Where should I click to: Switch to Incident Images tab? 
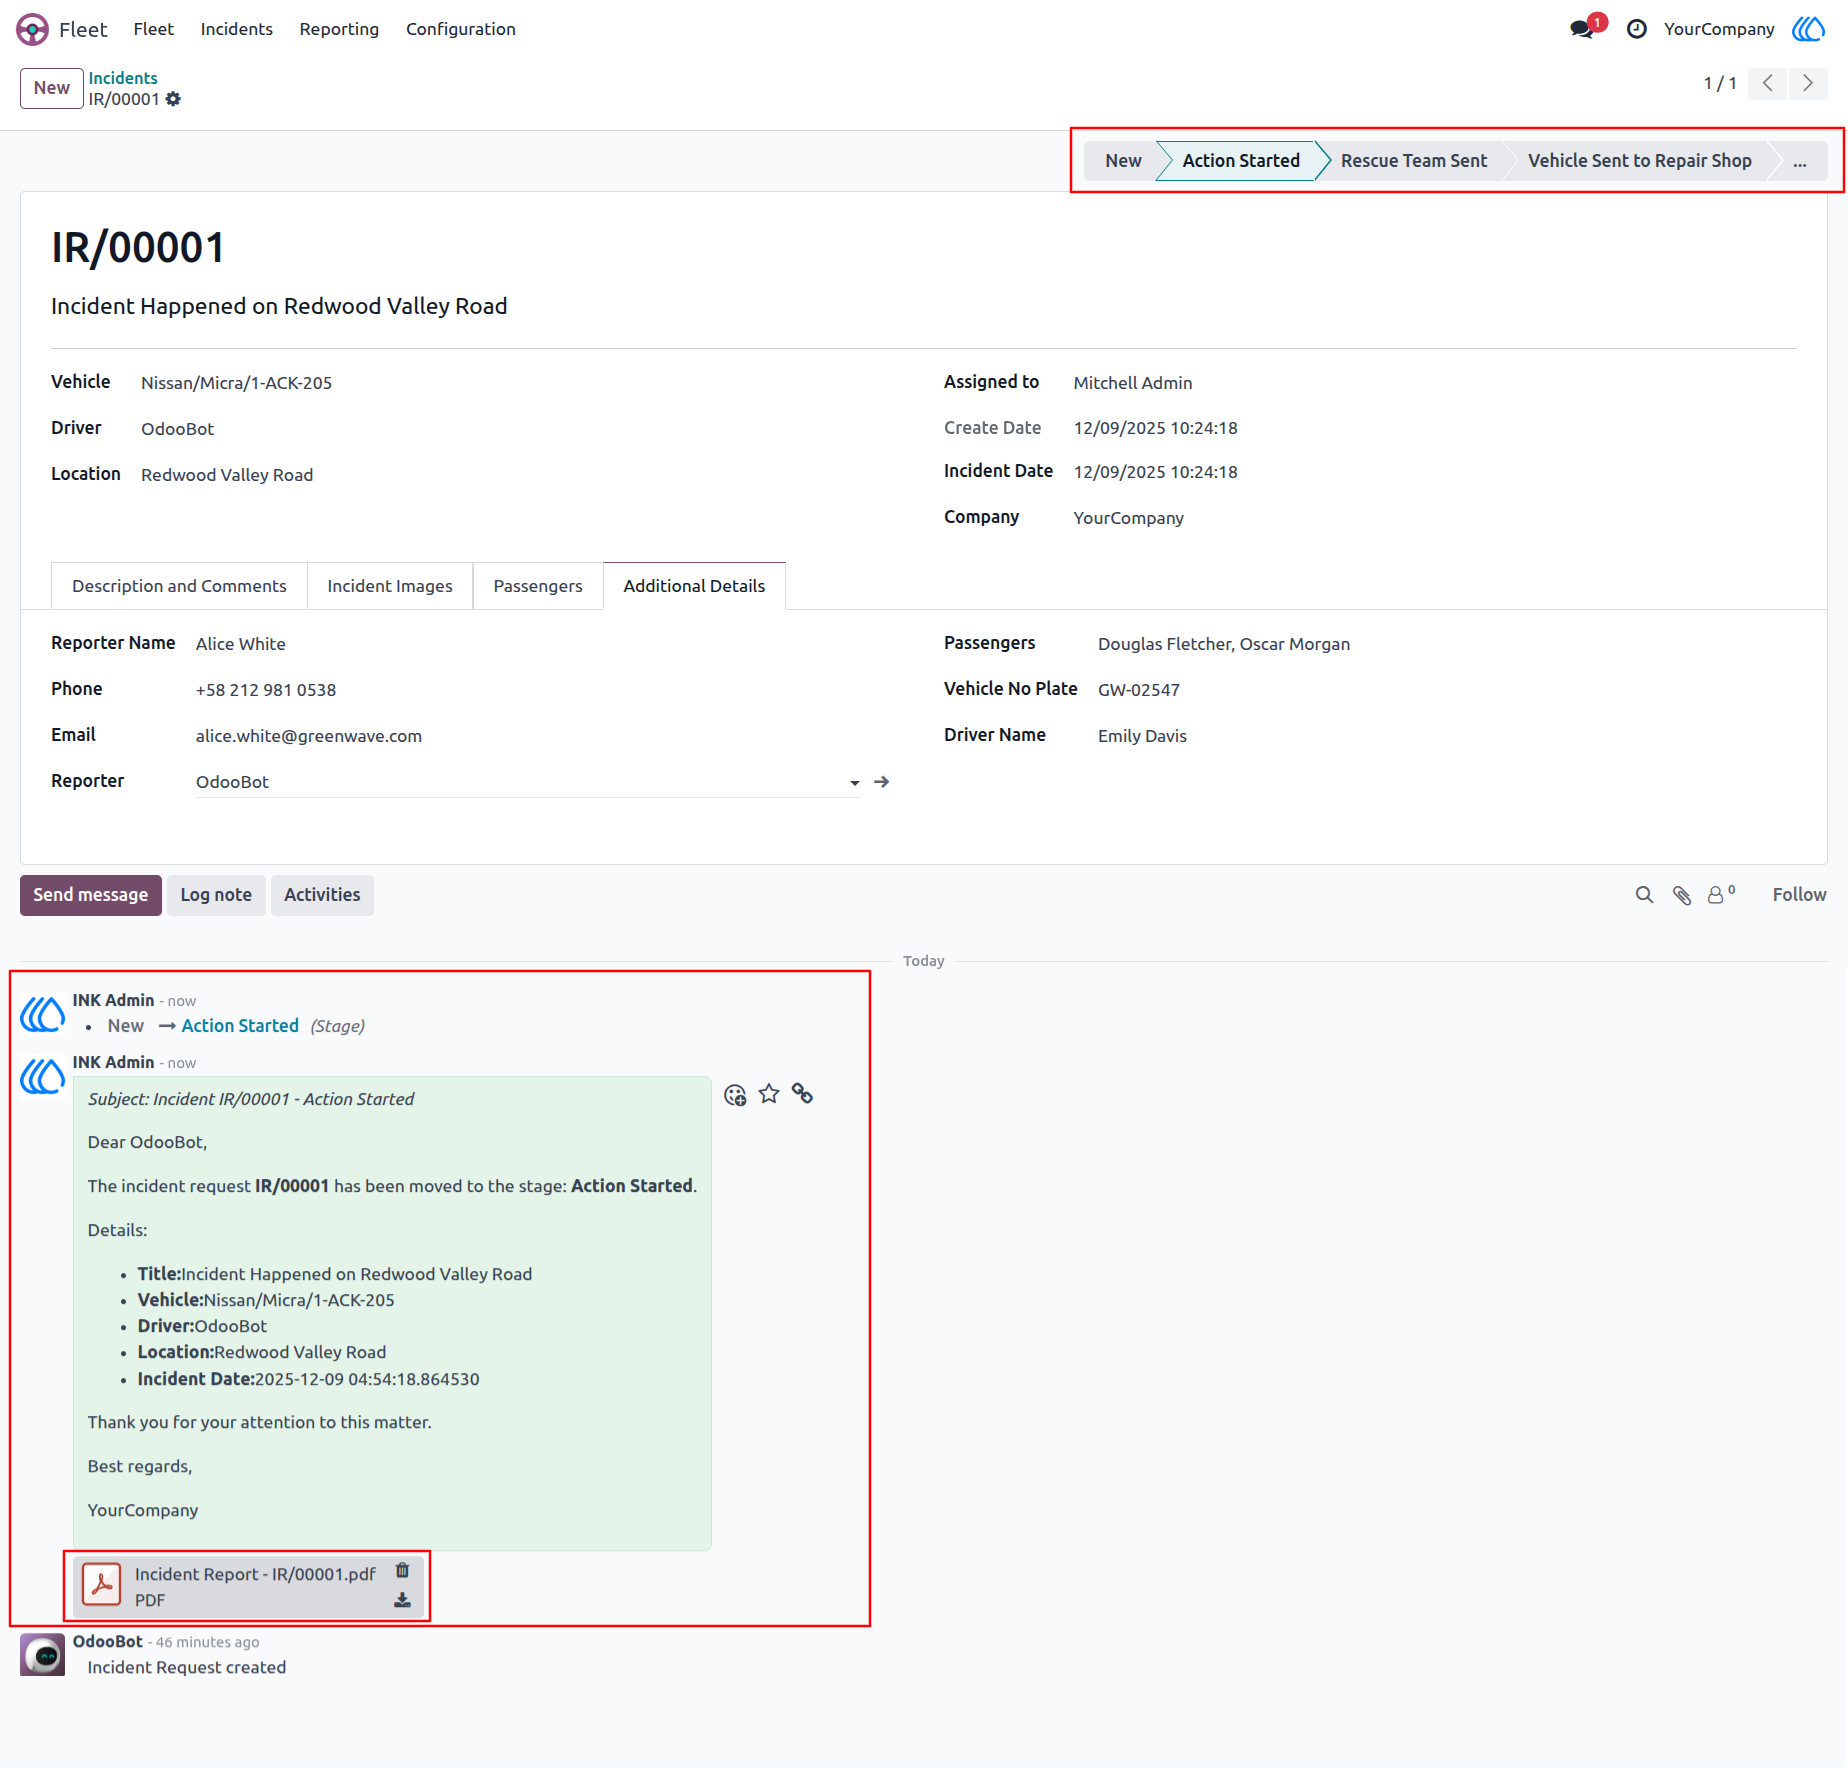390,586
